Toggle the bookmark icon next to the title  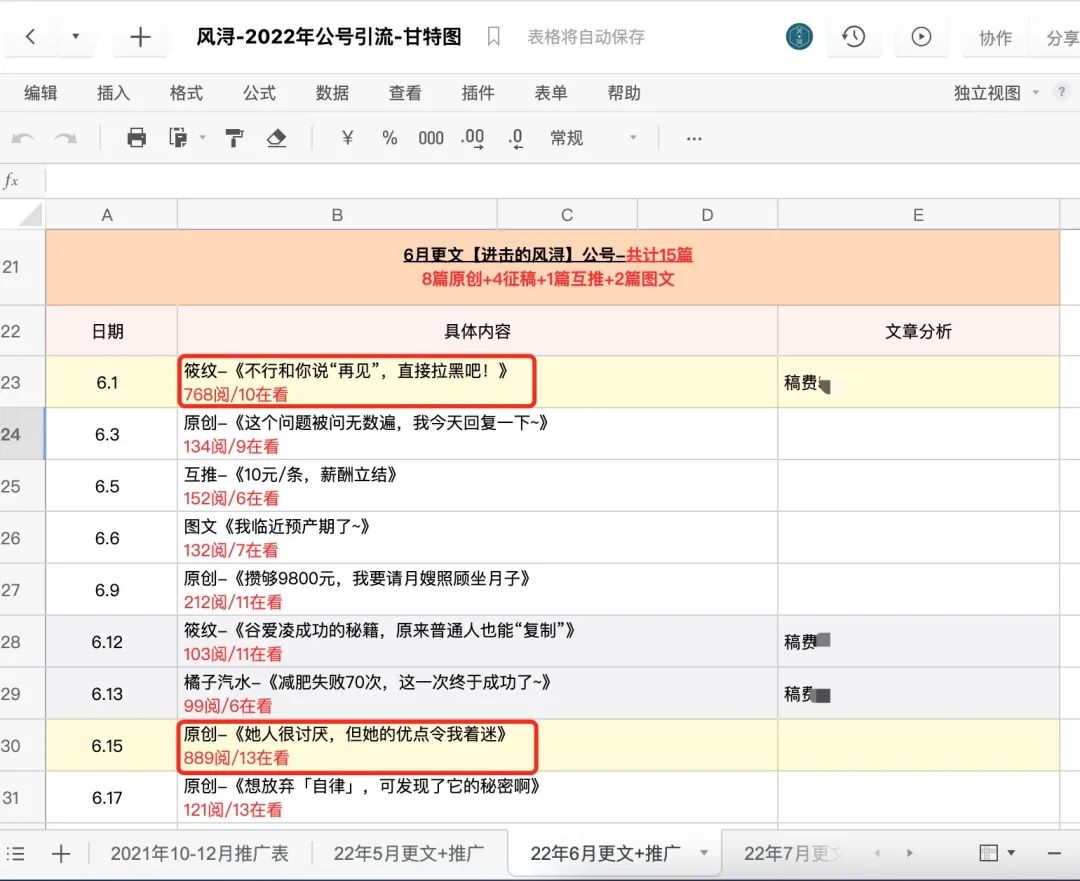[x=492, y=36]
